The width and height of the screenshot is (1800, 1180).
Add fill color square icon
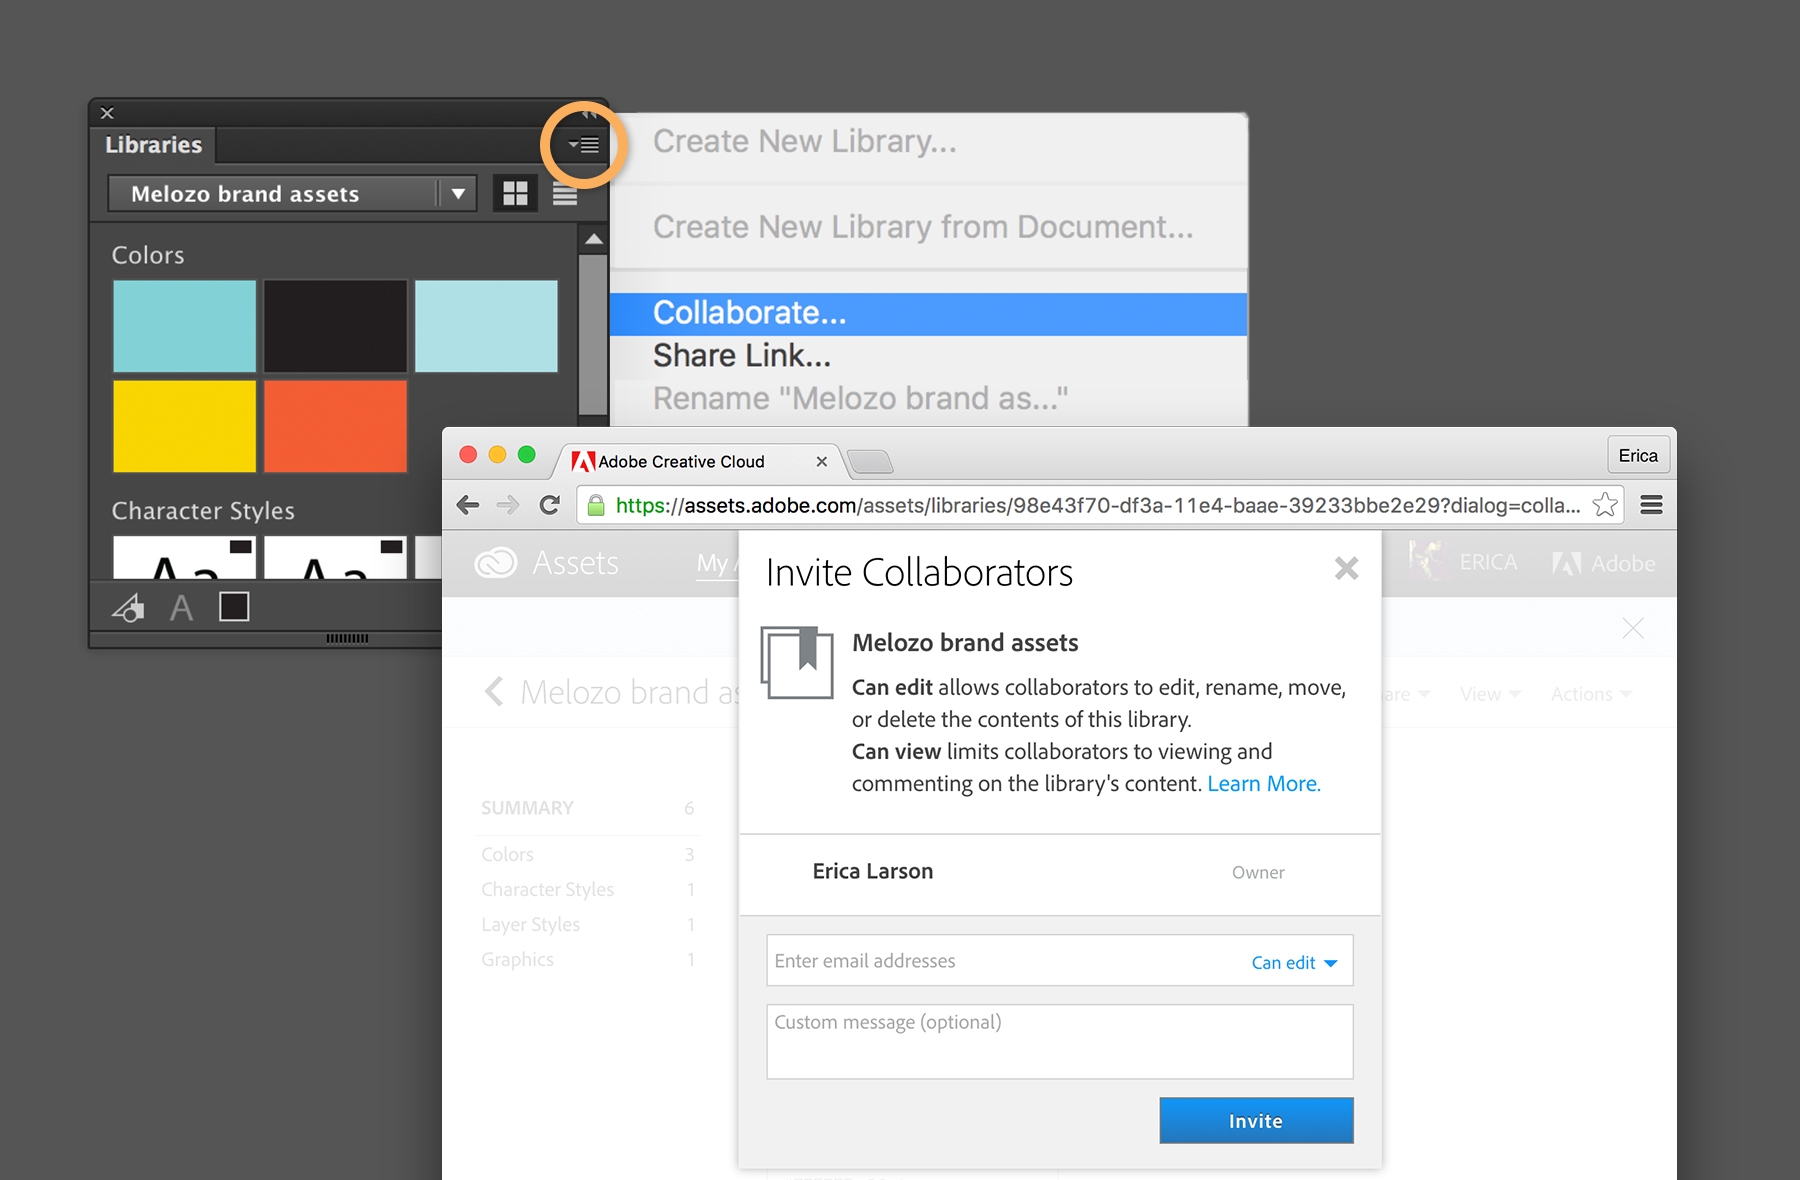point(234,607)
